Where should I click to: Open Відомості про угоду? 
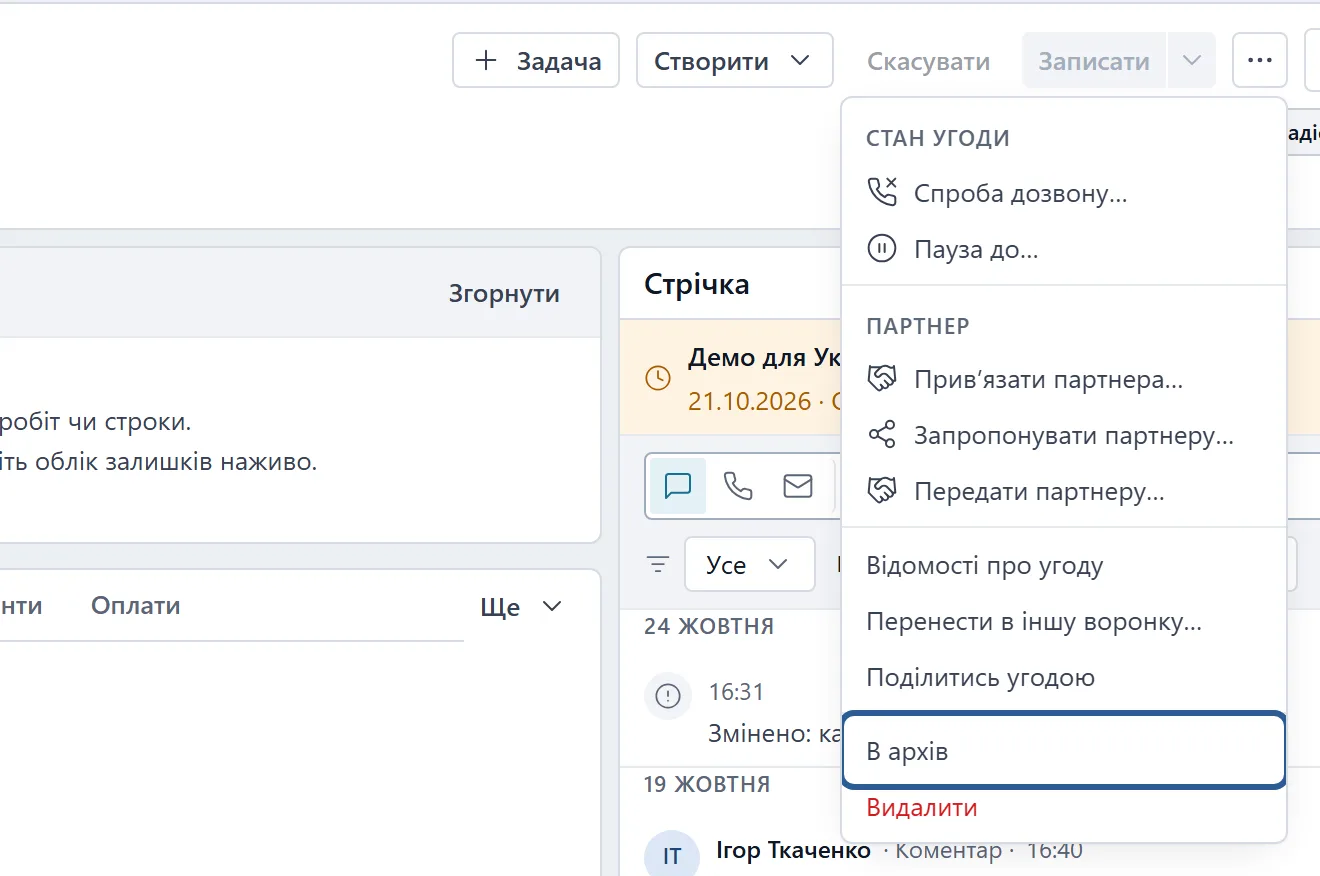(1064, 566)
